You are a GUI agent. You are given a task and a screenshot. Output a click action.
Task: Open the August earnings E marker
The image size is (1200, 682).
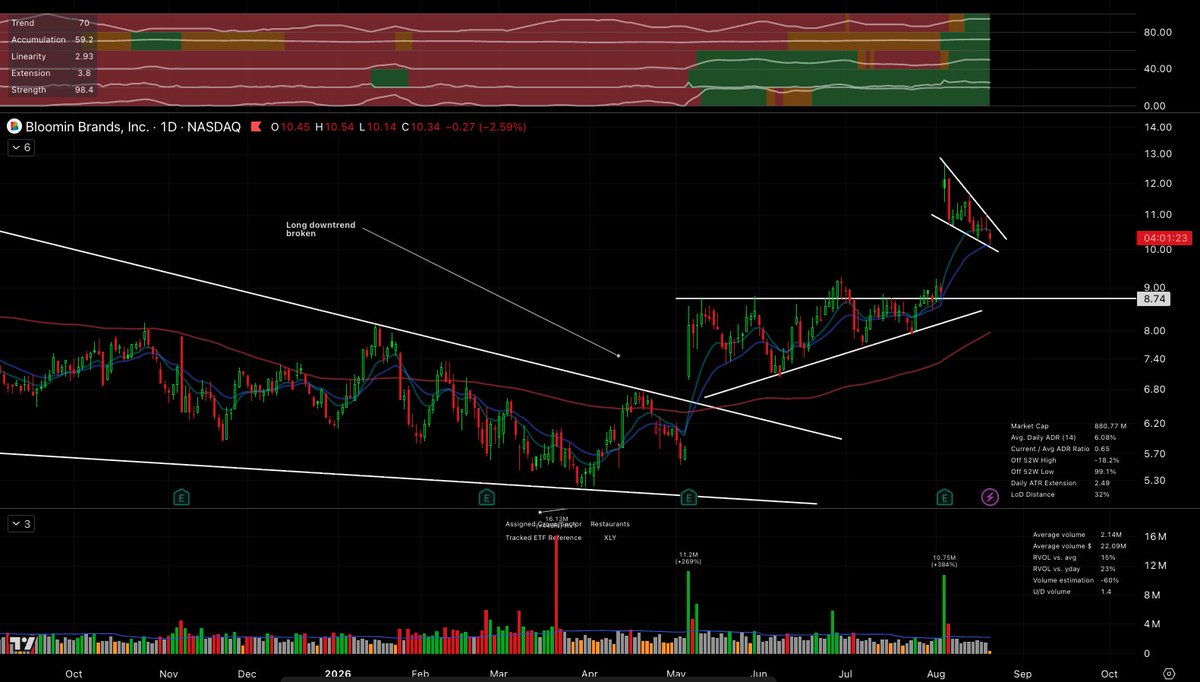click(x=944, y=497)
